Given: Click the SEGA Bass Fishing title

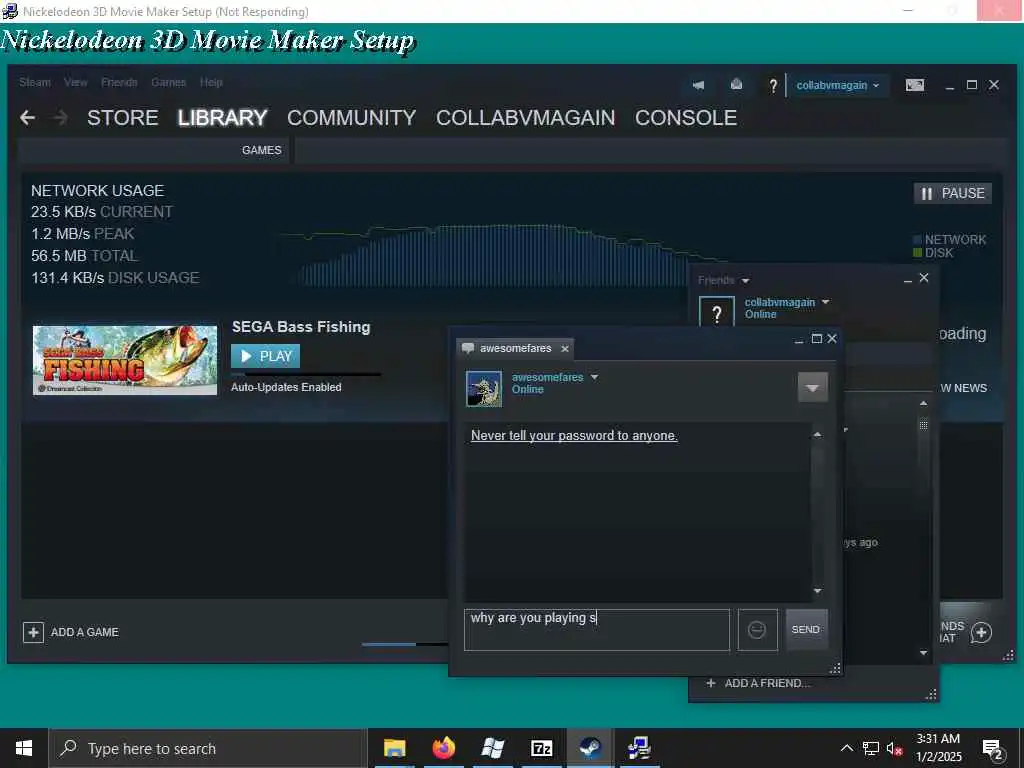Looking at the screenshot, I should [301, 327].
